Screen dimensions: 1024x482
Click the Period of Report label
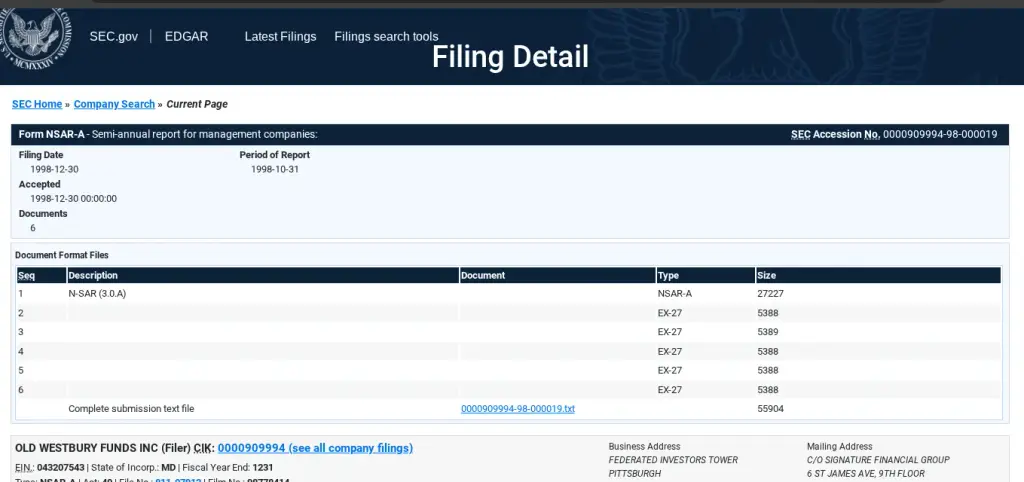(275, 155)
